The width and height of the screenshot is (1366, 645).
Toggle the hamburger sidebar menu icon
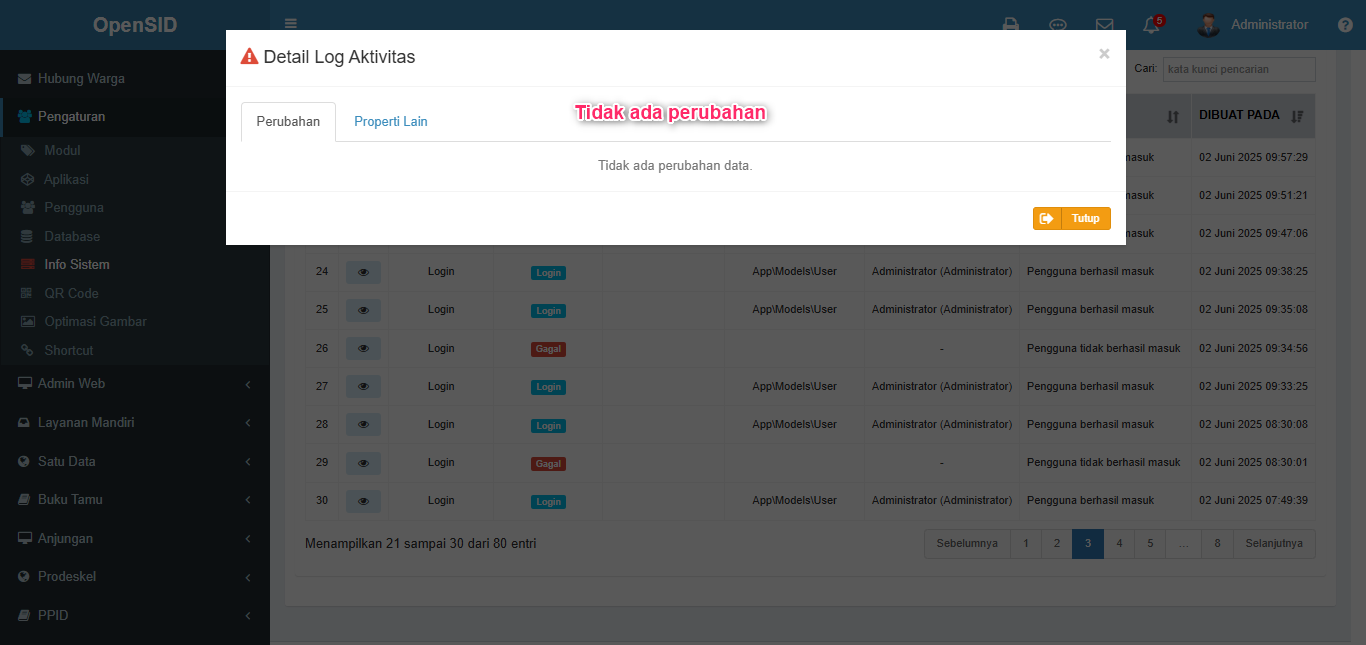pos(290,24)
